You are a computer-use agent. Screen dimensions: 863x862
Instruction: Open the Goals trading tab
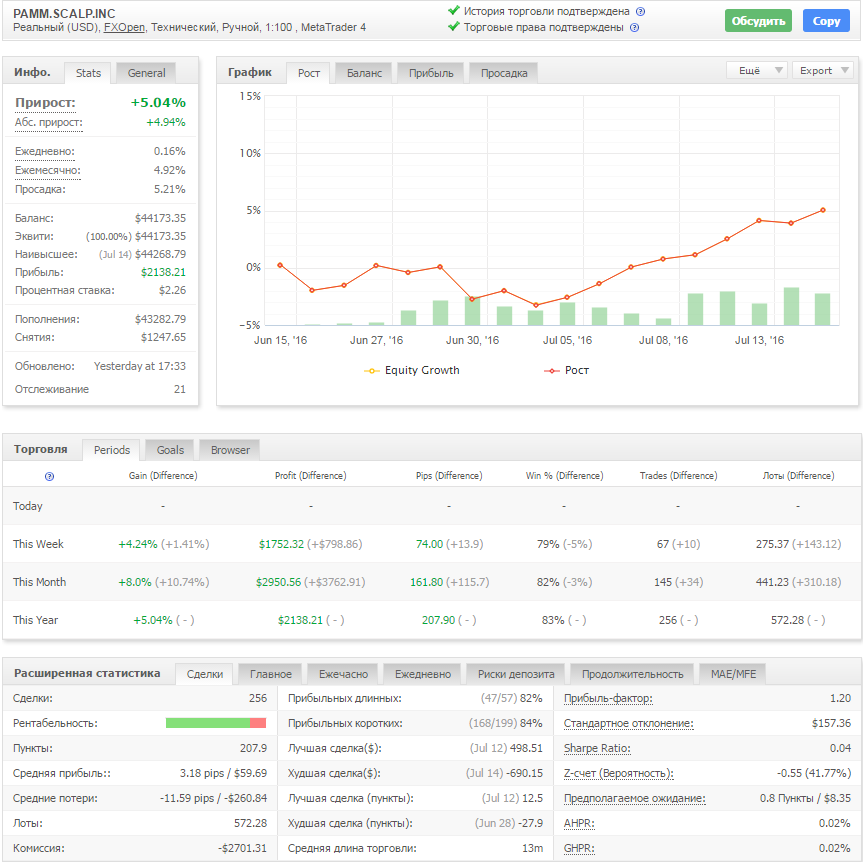(x=170, y=450)
